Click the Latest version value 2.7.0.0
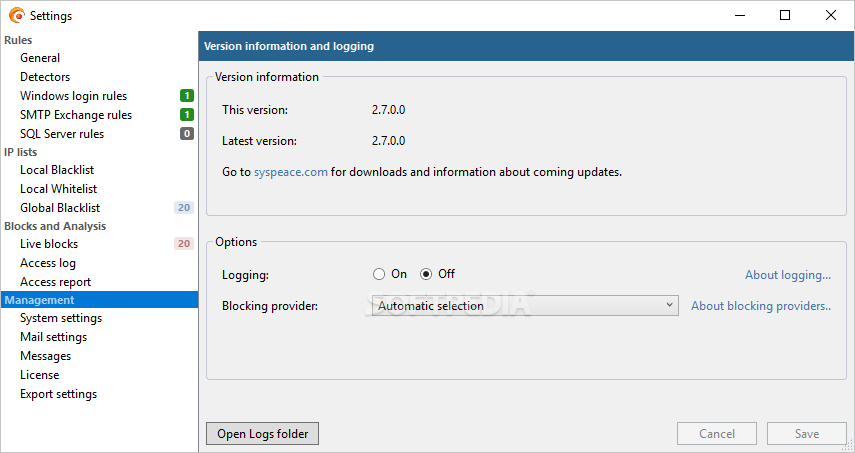 pos(388,141)
